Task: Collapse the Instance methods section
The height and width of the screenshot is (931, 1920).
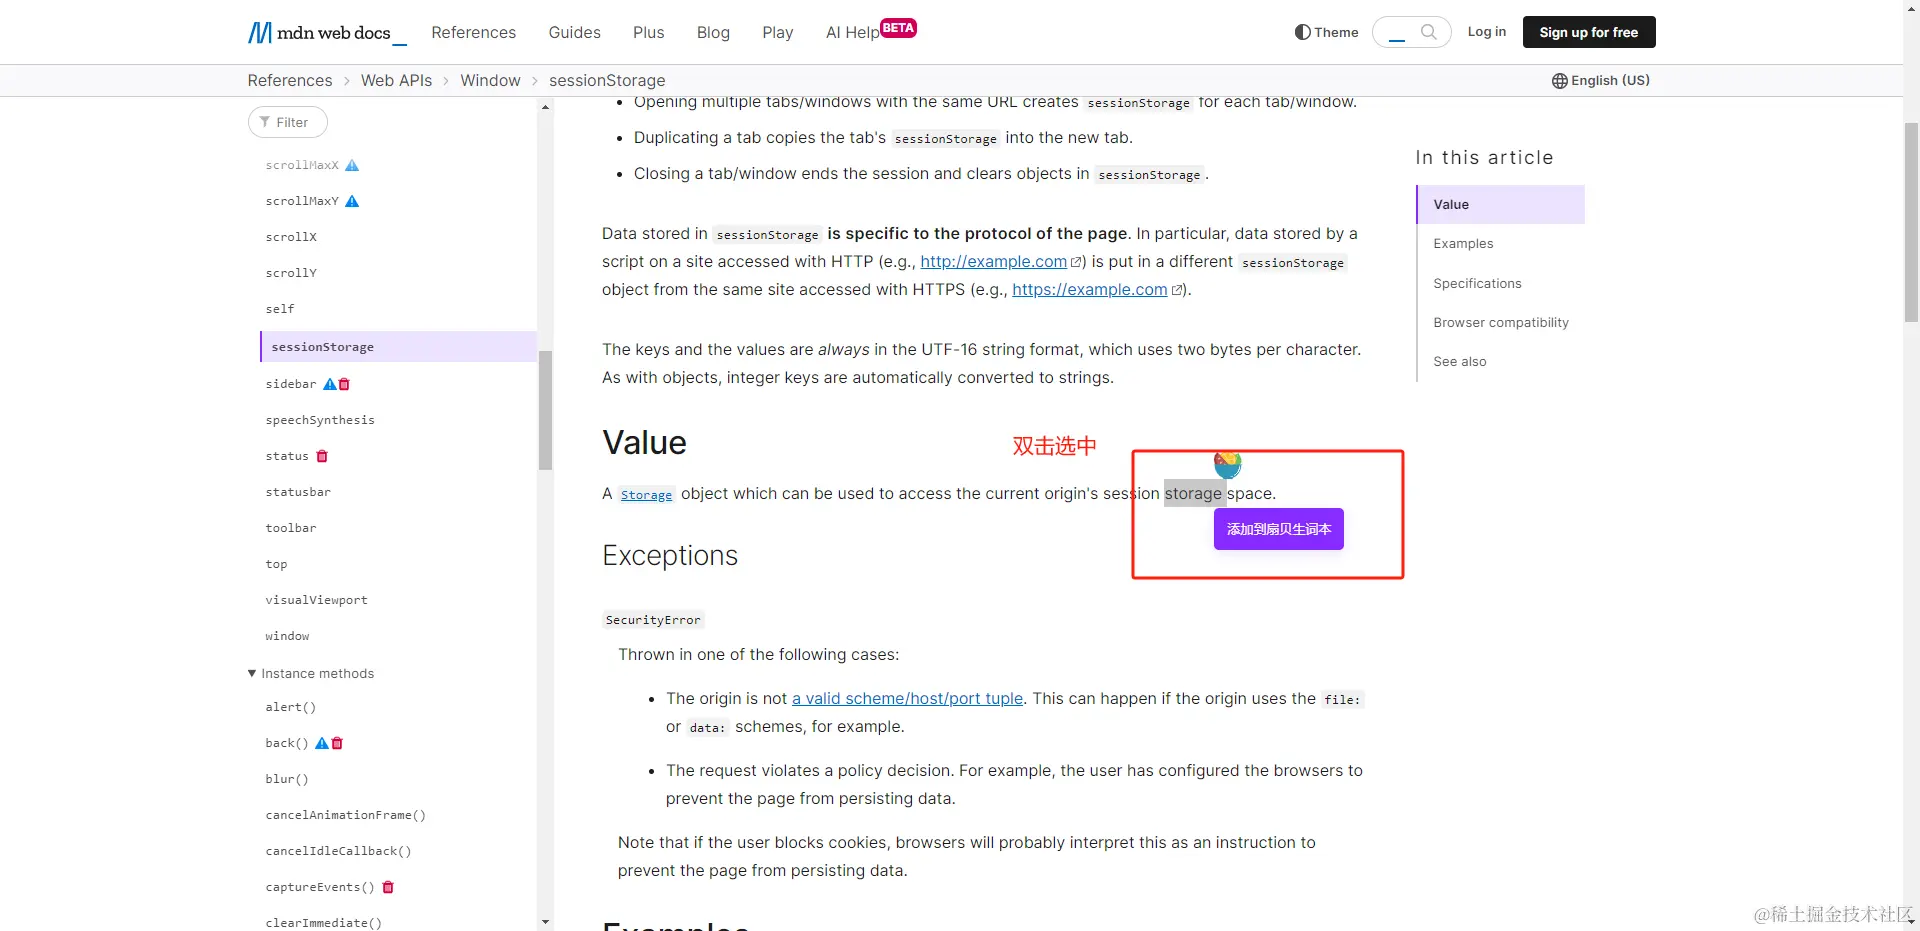Action: point(311,674)
